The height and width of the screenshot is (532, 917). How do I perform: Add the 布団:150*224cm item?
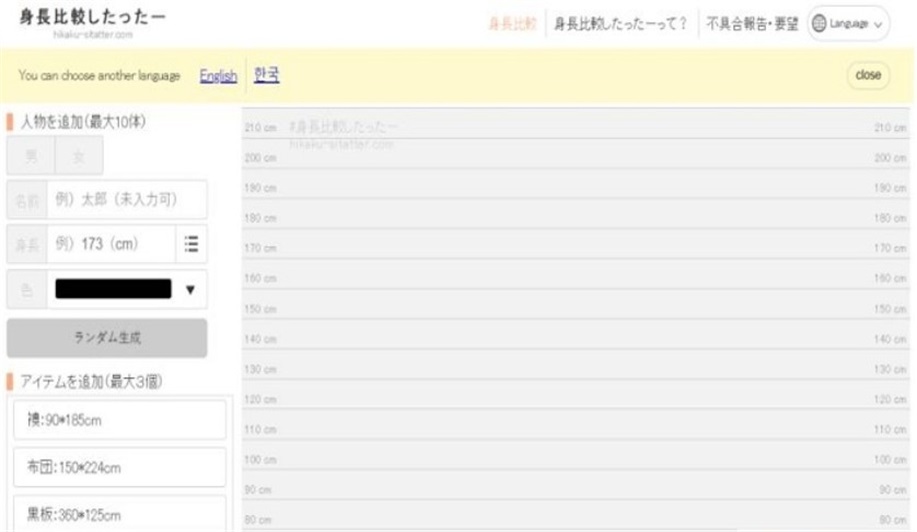coord(120,467)
